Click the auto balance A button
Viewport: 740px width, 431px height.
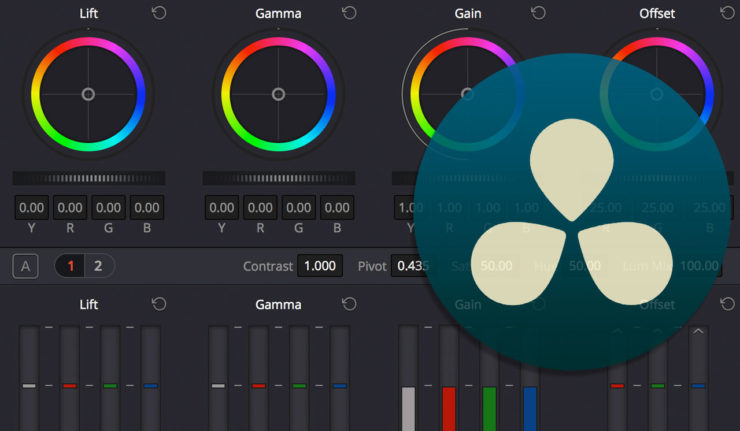pos(25,266)
